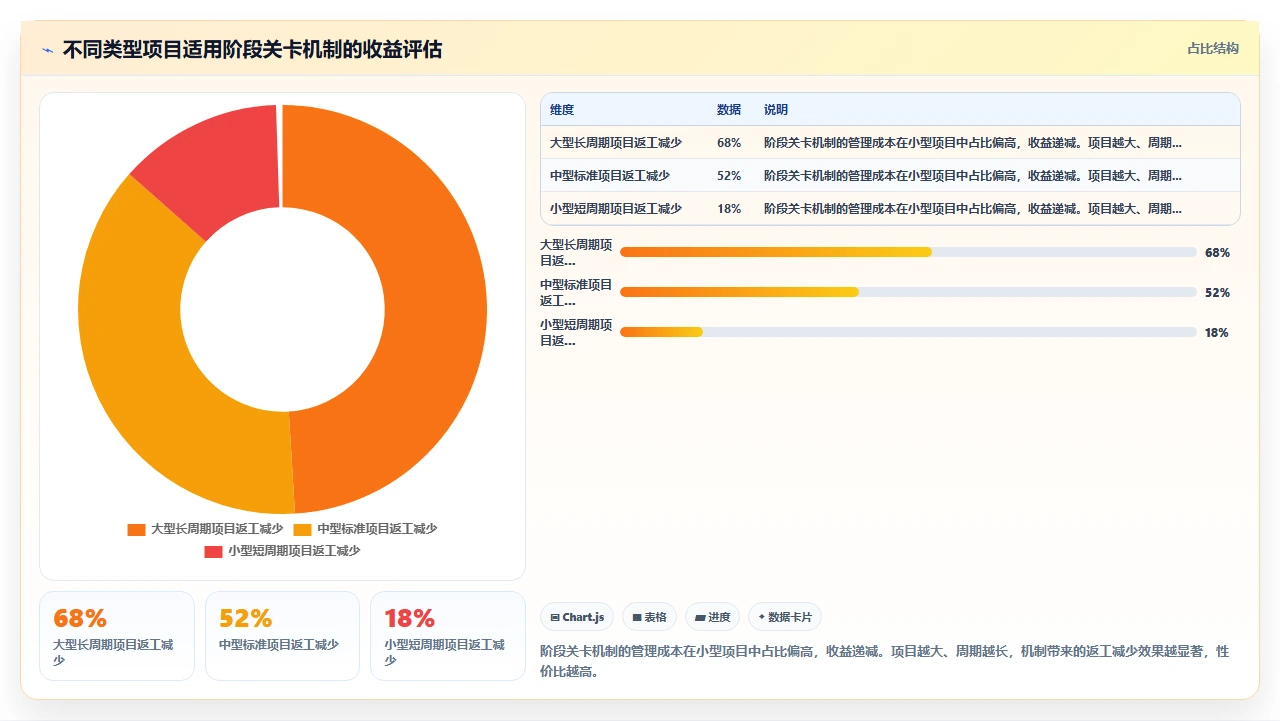Click the 18% value in table
This screenshot has width=1280, height=721.
[x=729, y=209]
